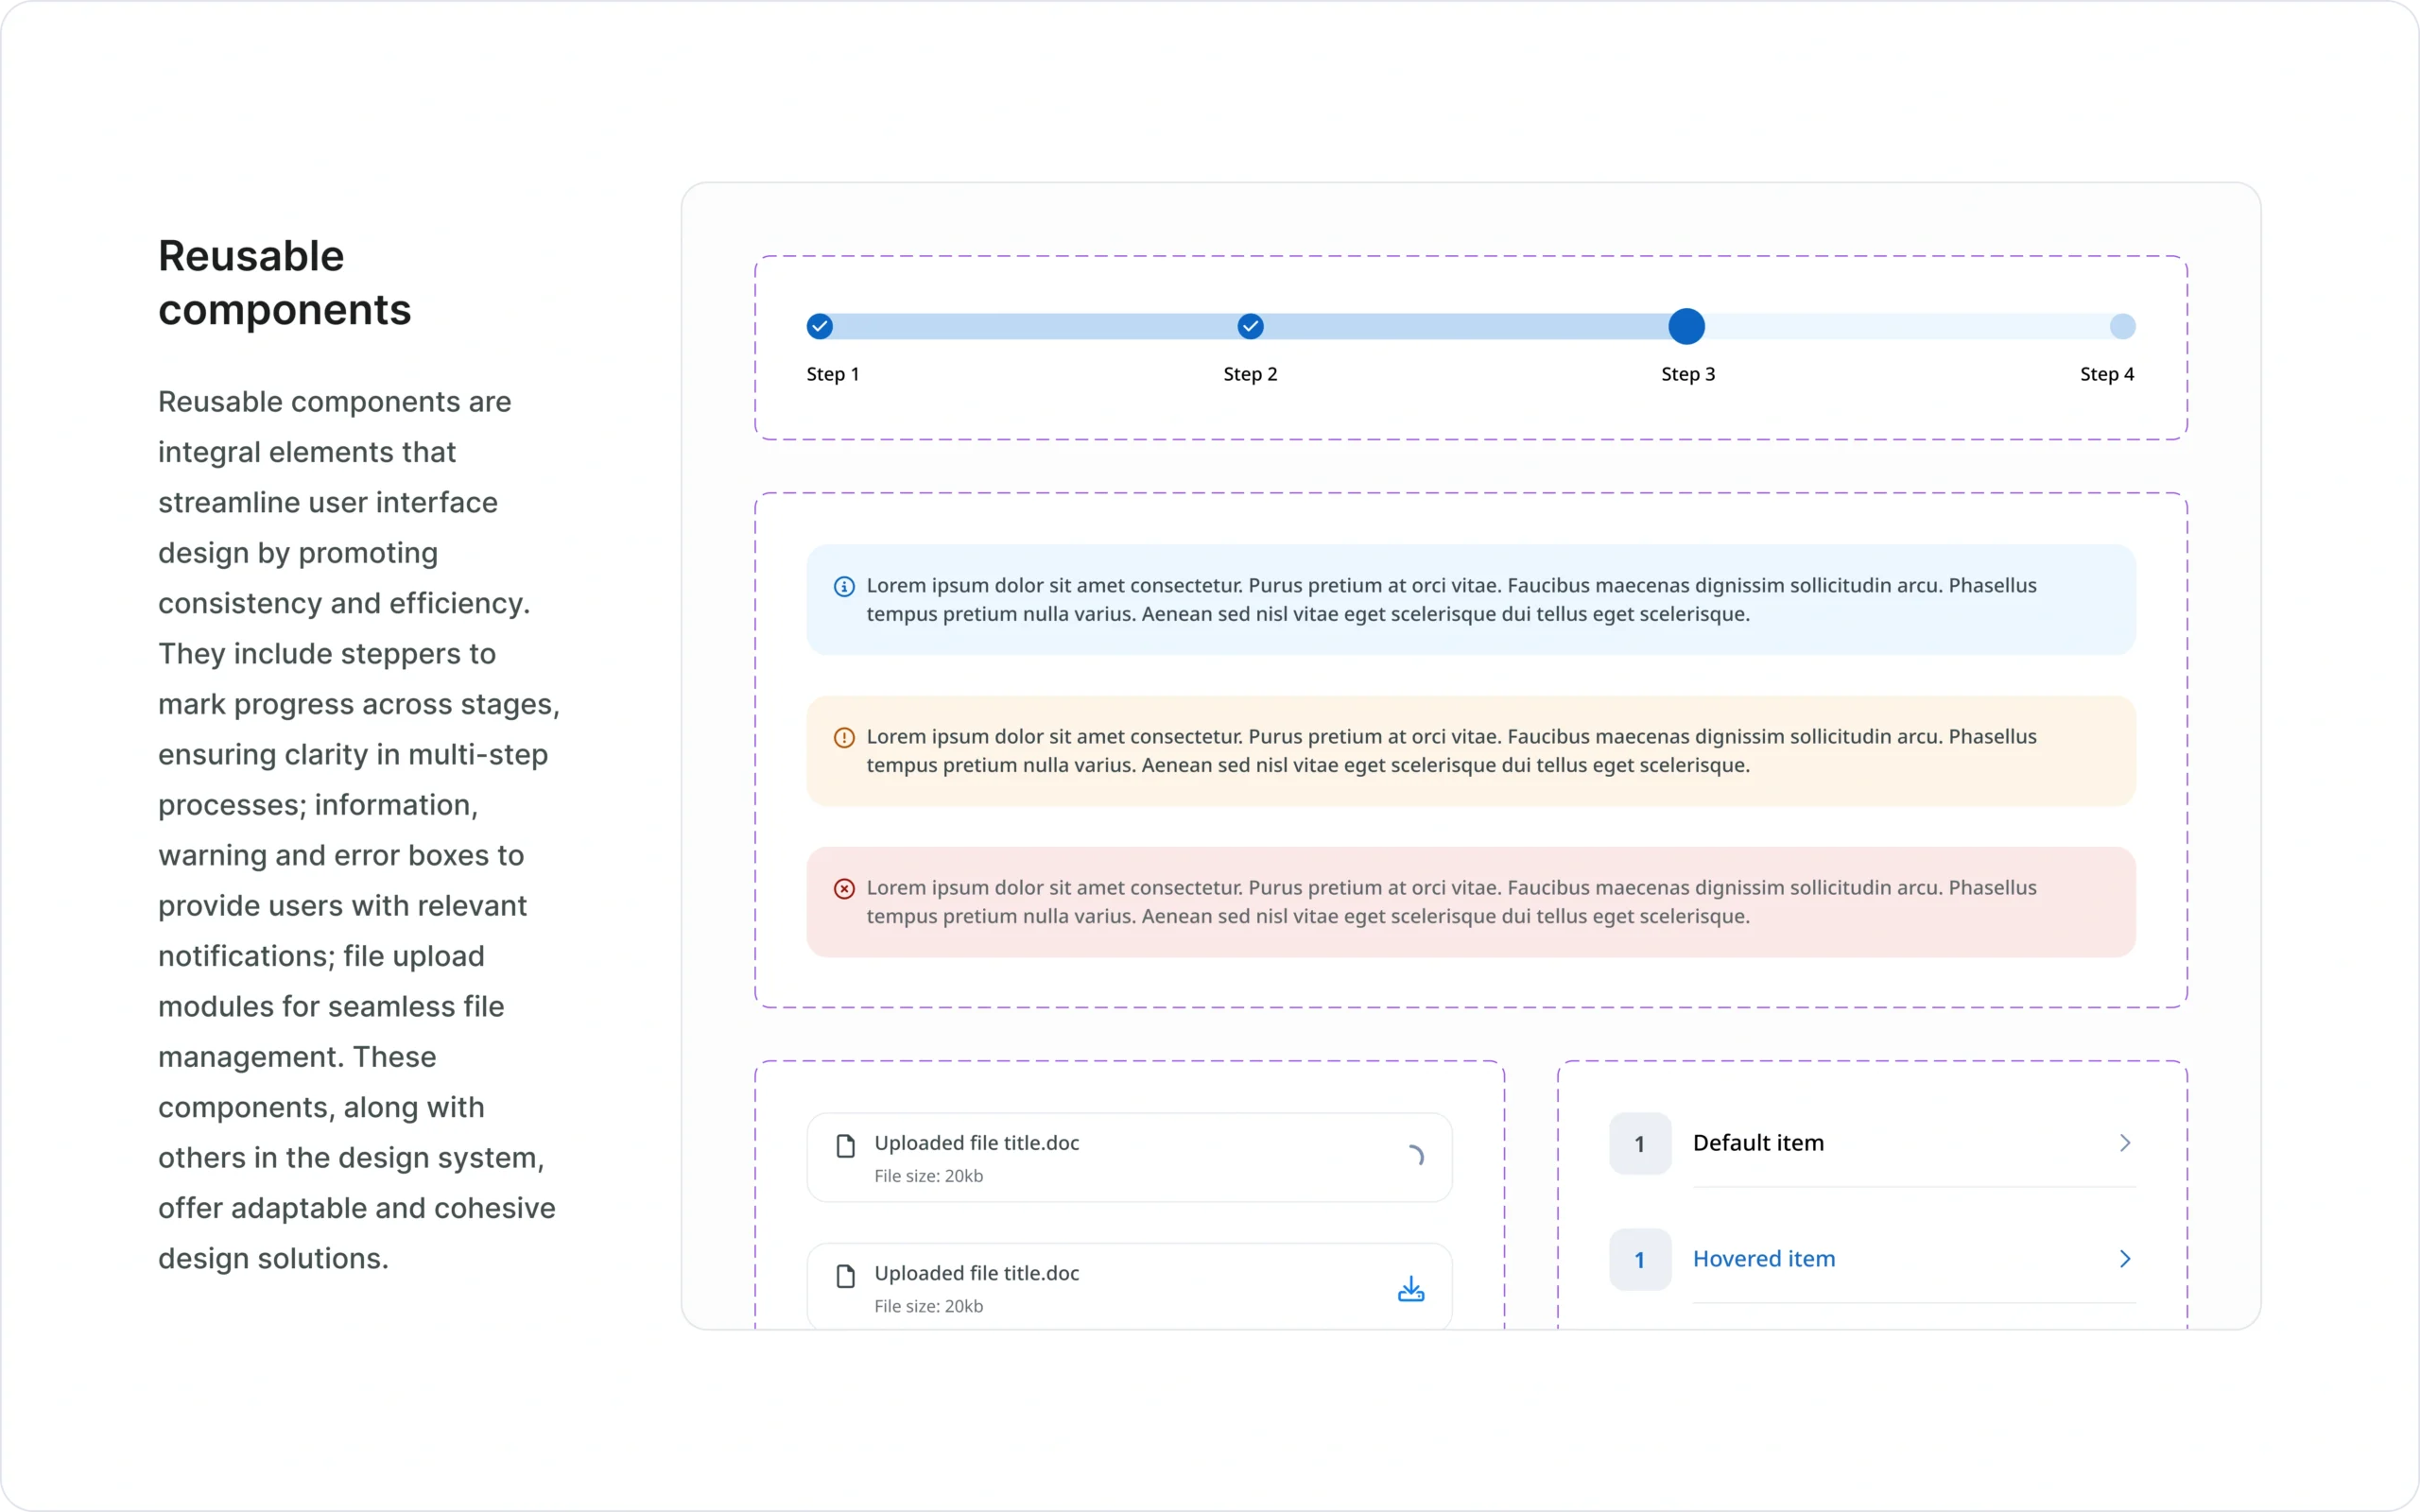Click the number badge on Hovered item
Screen dimensions: 2420x1512
pyautogui.click(x=1639, y=1259)
